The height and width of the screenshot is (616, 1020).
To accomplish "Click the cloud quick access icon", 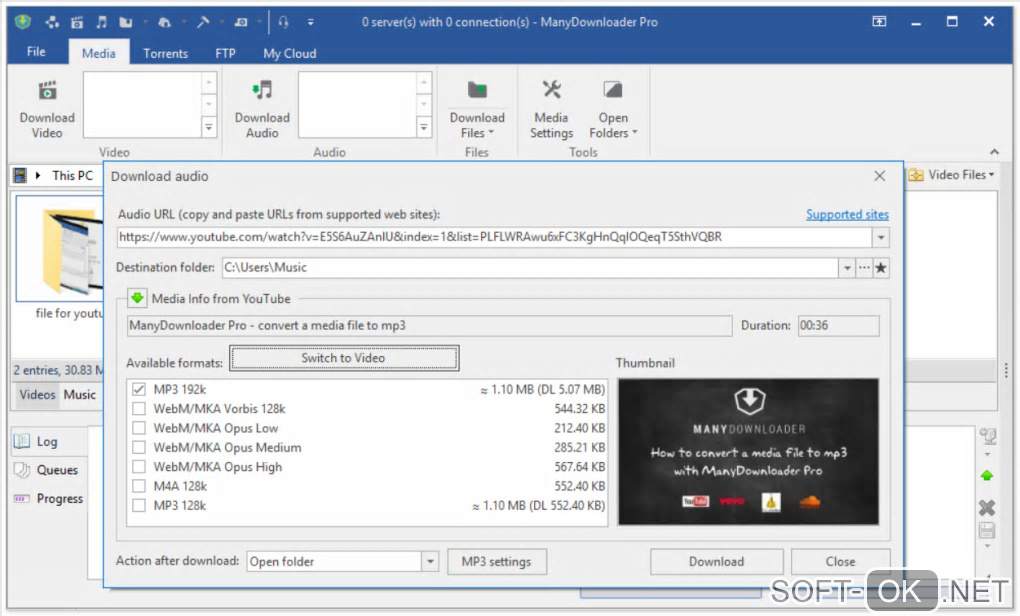I will coord(165,22).
